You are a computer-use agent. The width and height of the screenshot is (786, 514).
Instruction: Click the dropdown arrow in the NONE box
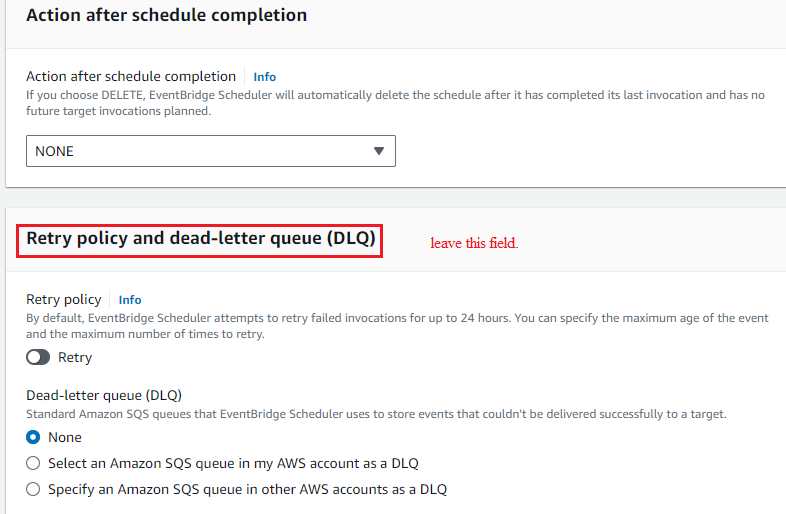(x=378, y=151)
